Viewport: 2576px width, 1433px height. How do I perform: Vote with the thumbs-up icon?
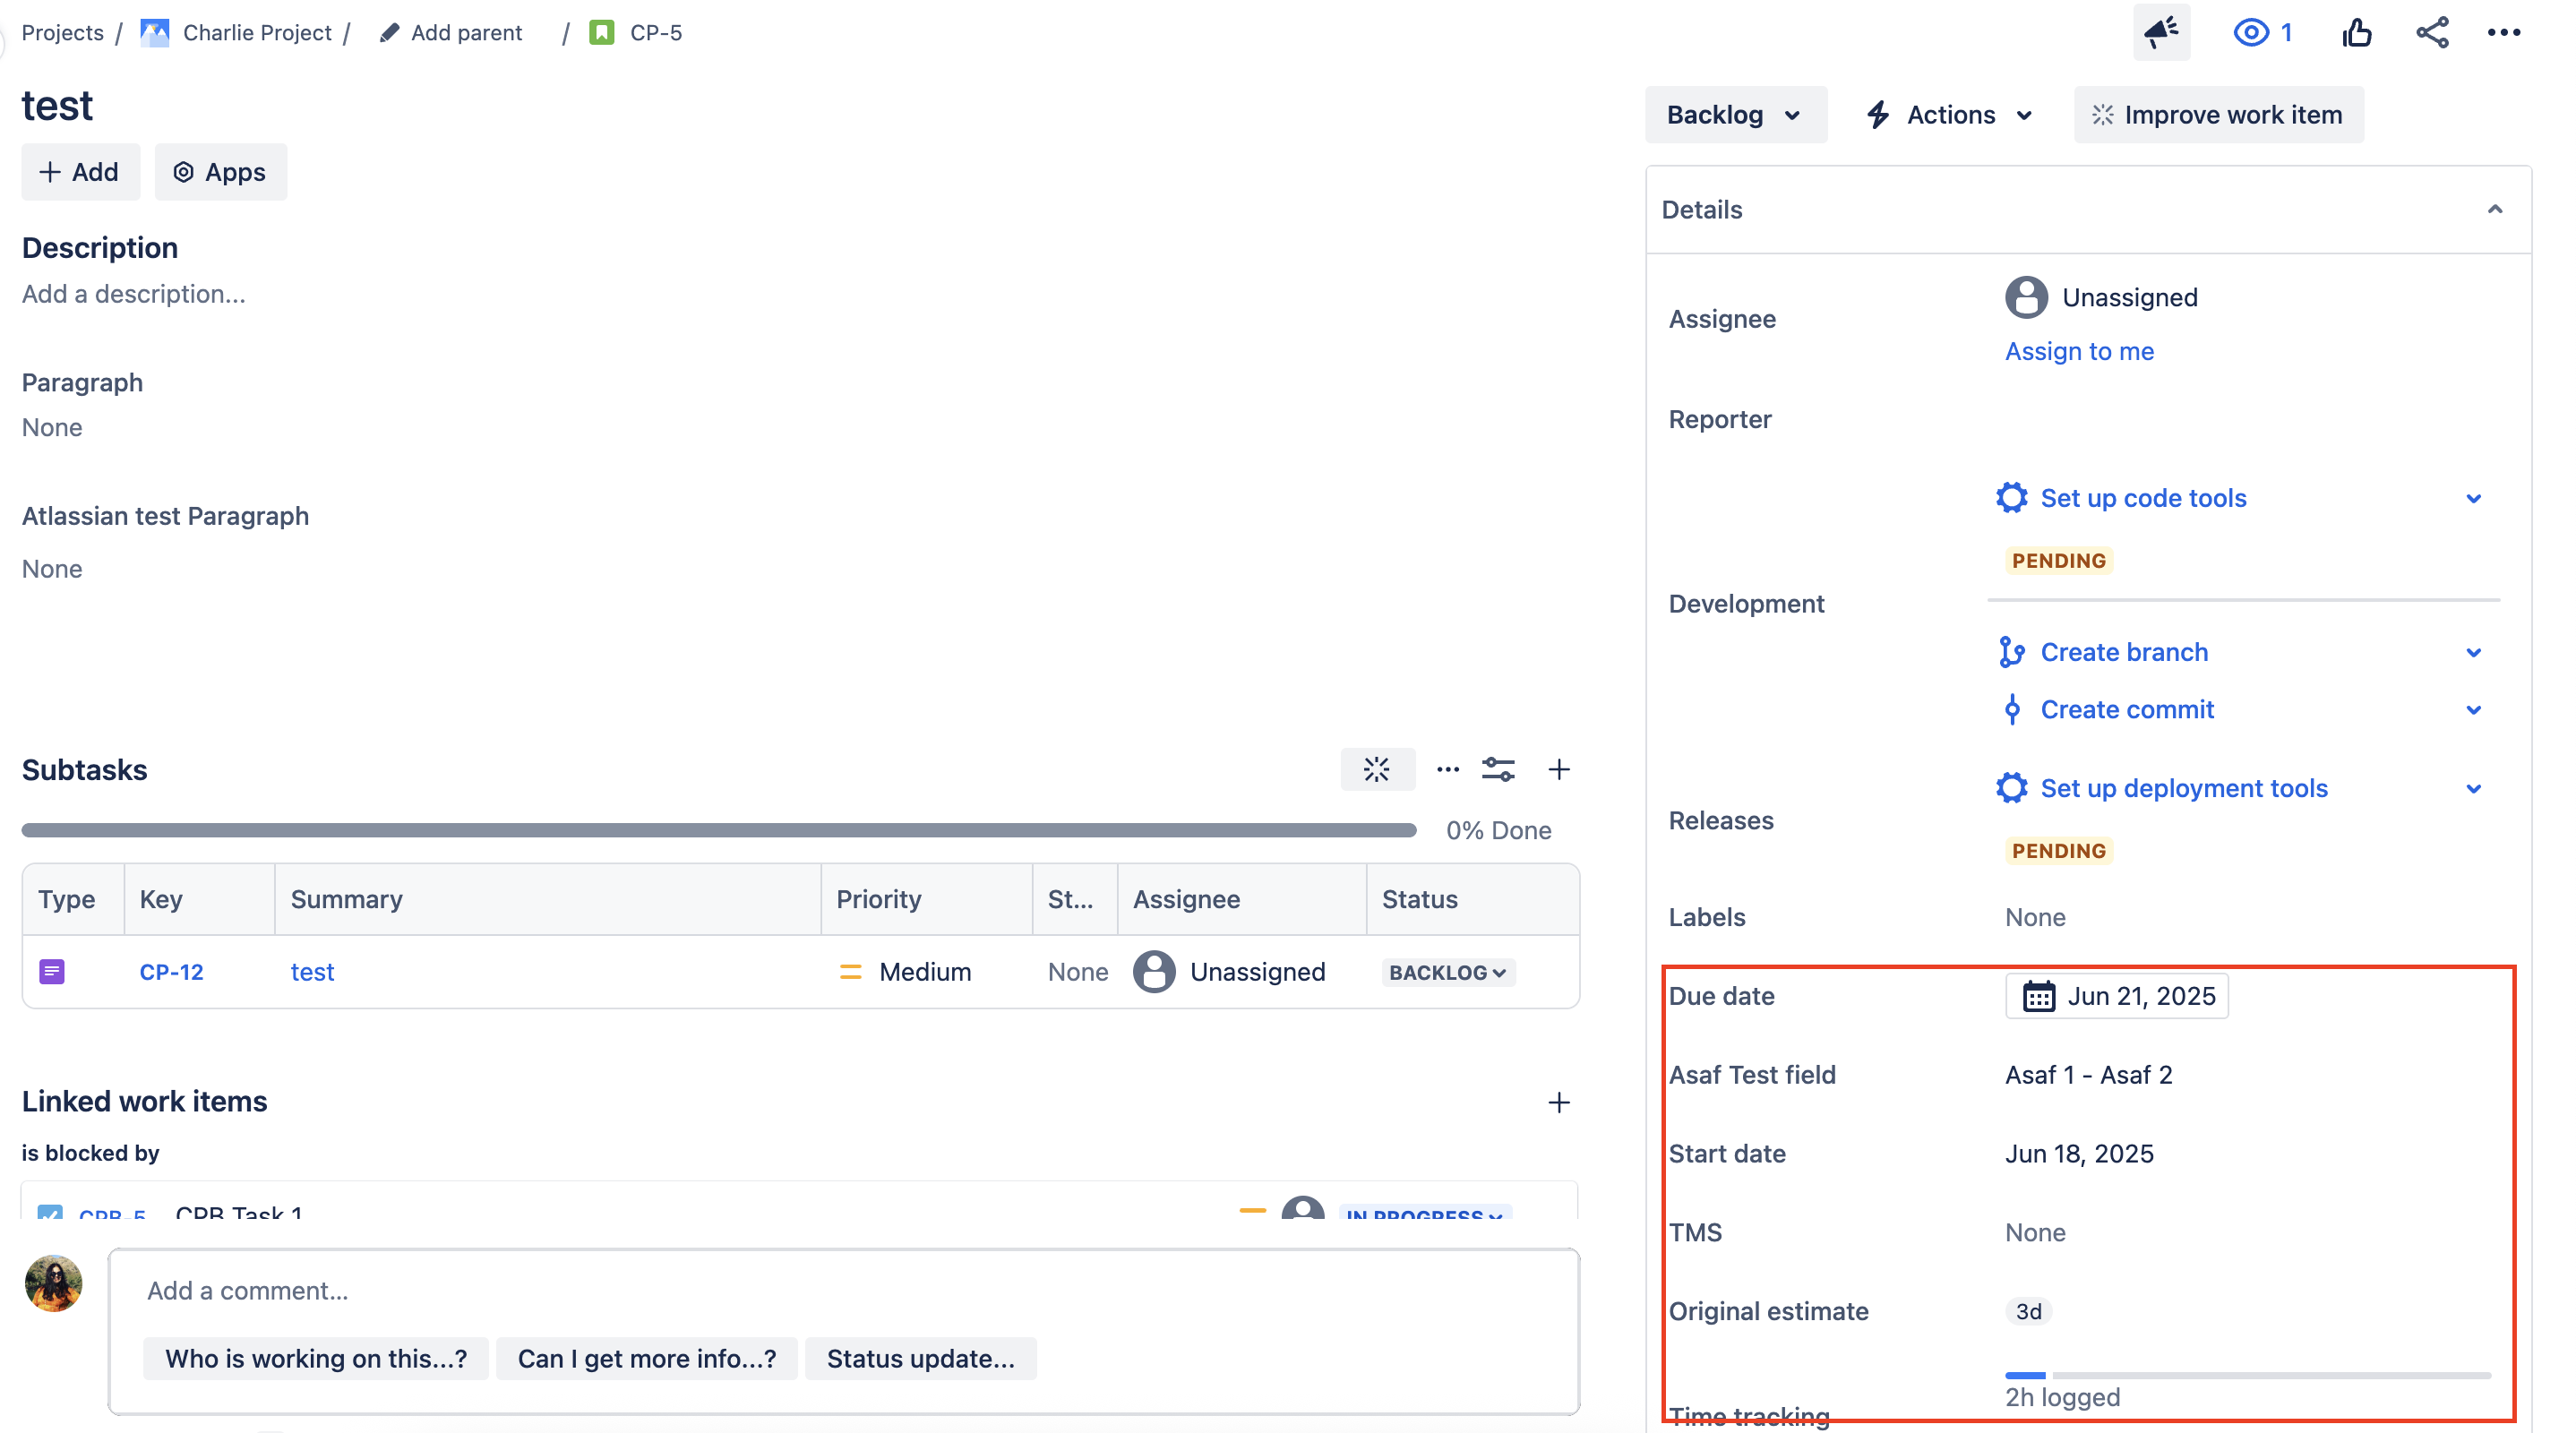tap(2356, 32)
